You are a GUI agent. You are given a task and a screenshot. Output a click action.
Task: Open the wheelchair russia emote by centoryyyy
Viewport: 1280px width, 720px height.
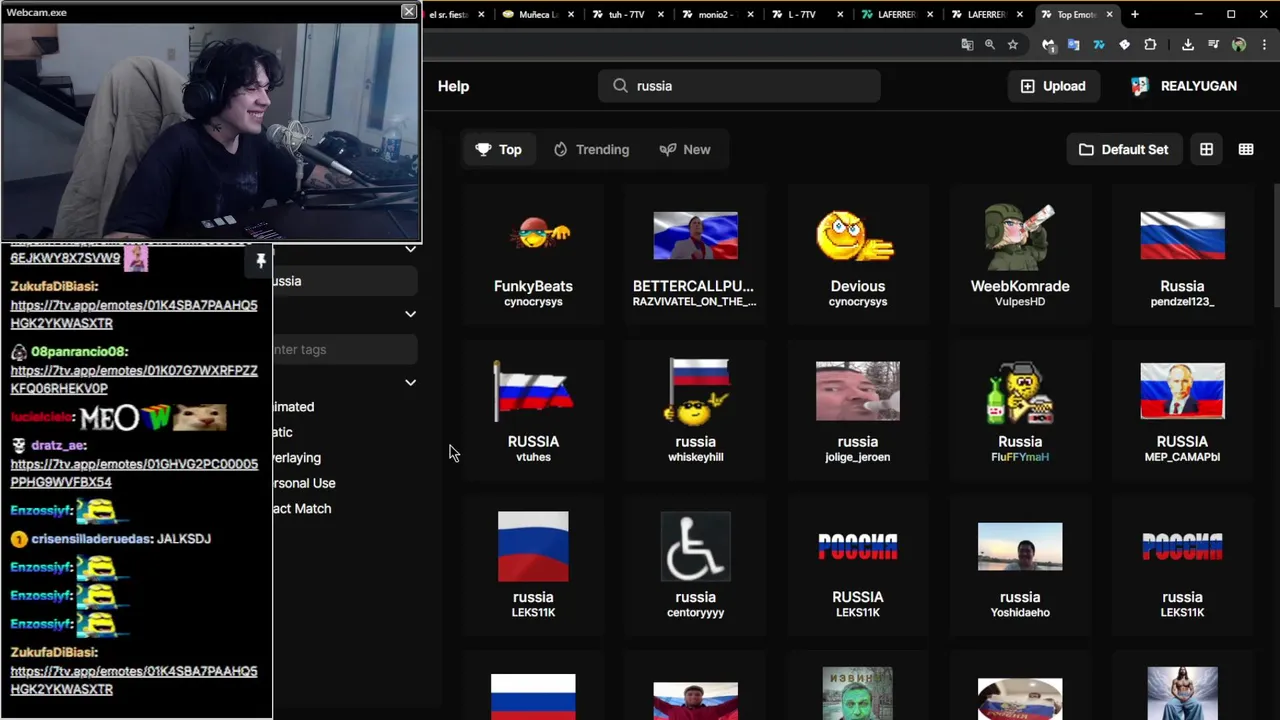pyautogui.click(x=695, y=567)
